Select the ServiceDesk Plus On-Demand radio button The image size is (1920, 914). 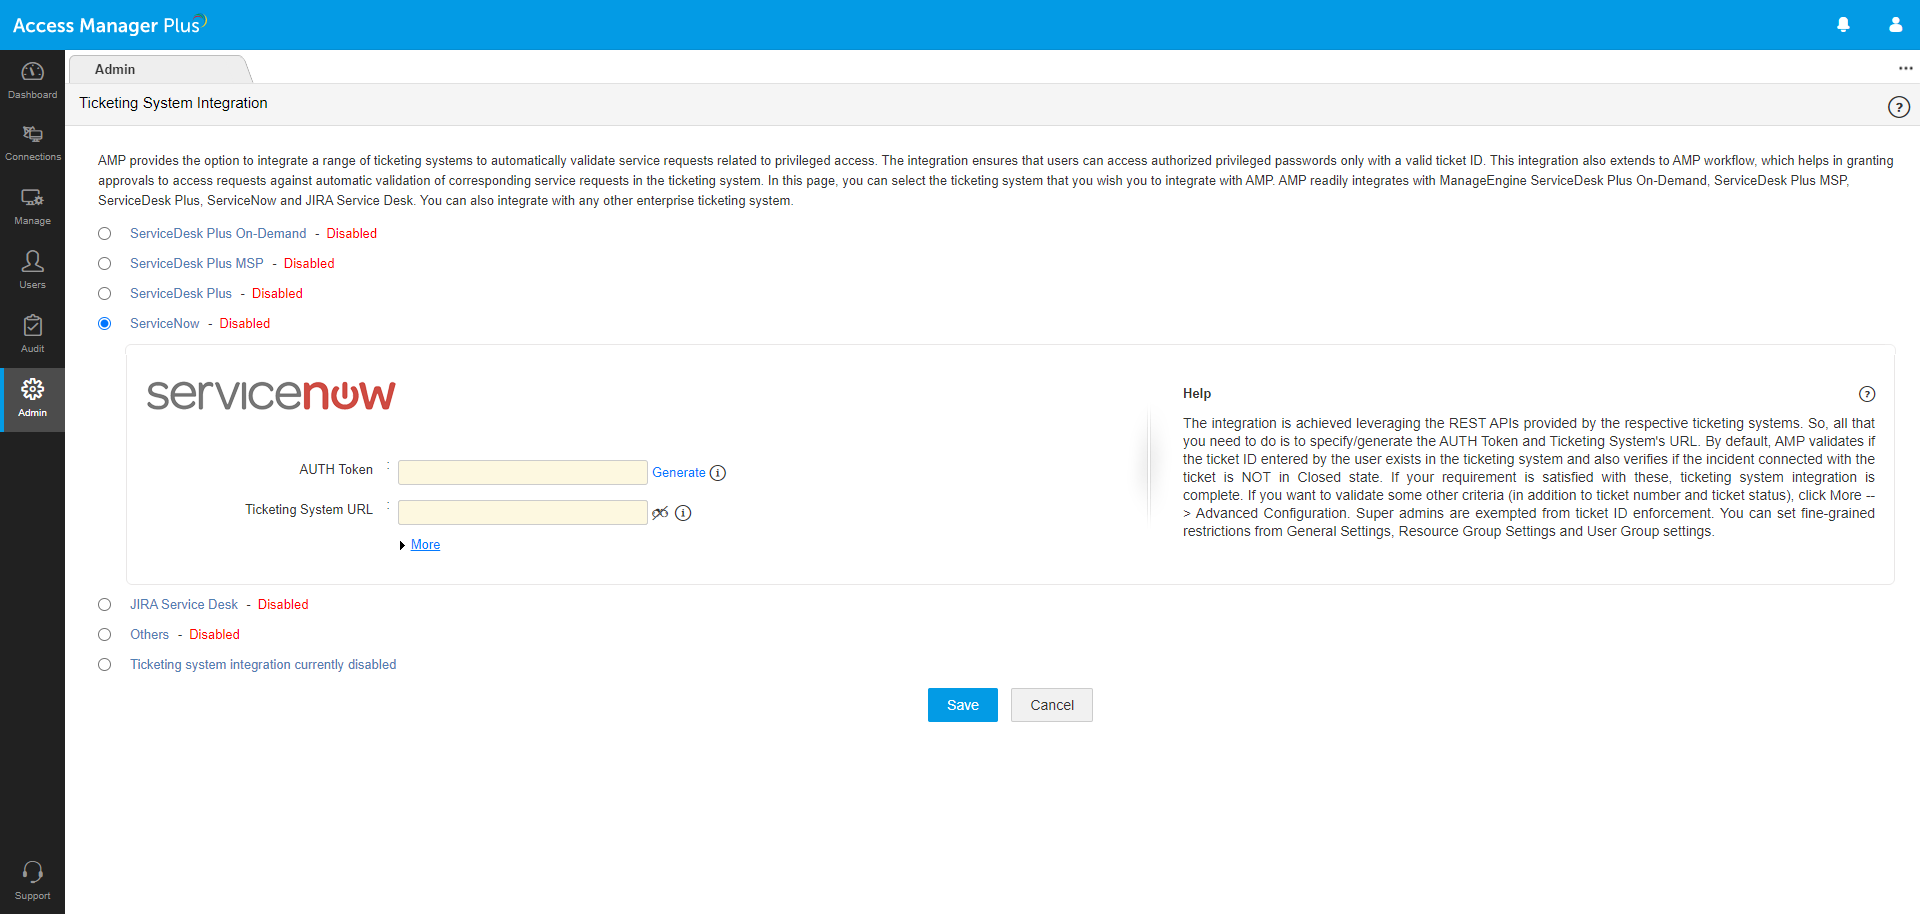105,234
